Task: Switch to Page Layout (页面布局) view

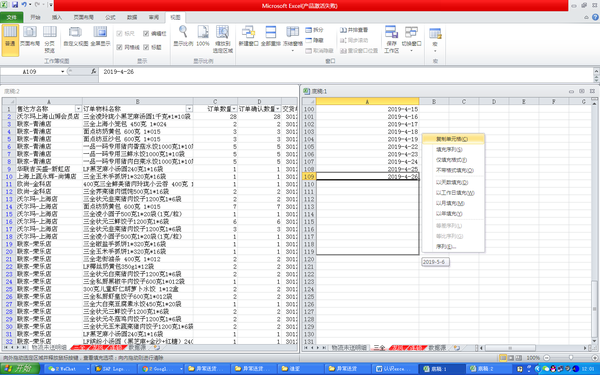Action: coord(30,37)
